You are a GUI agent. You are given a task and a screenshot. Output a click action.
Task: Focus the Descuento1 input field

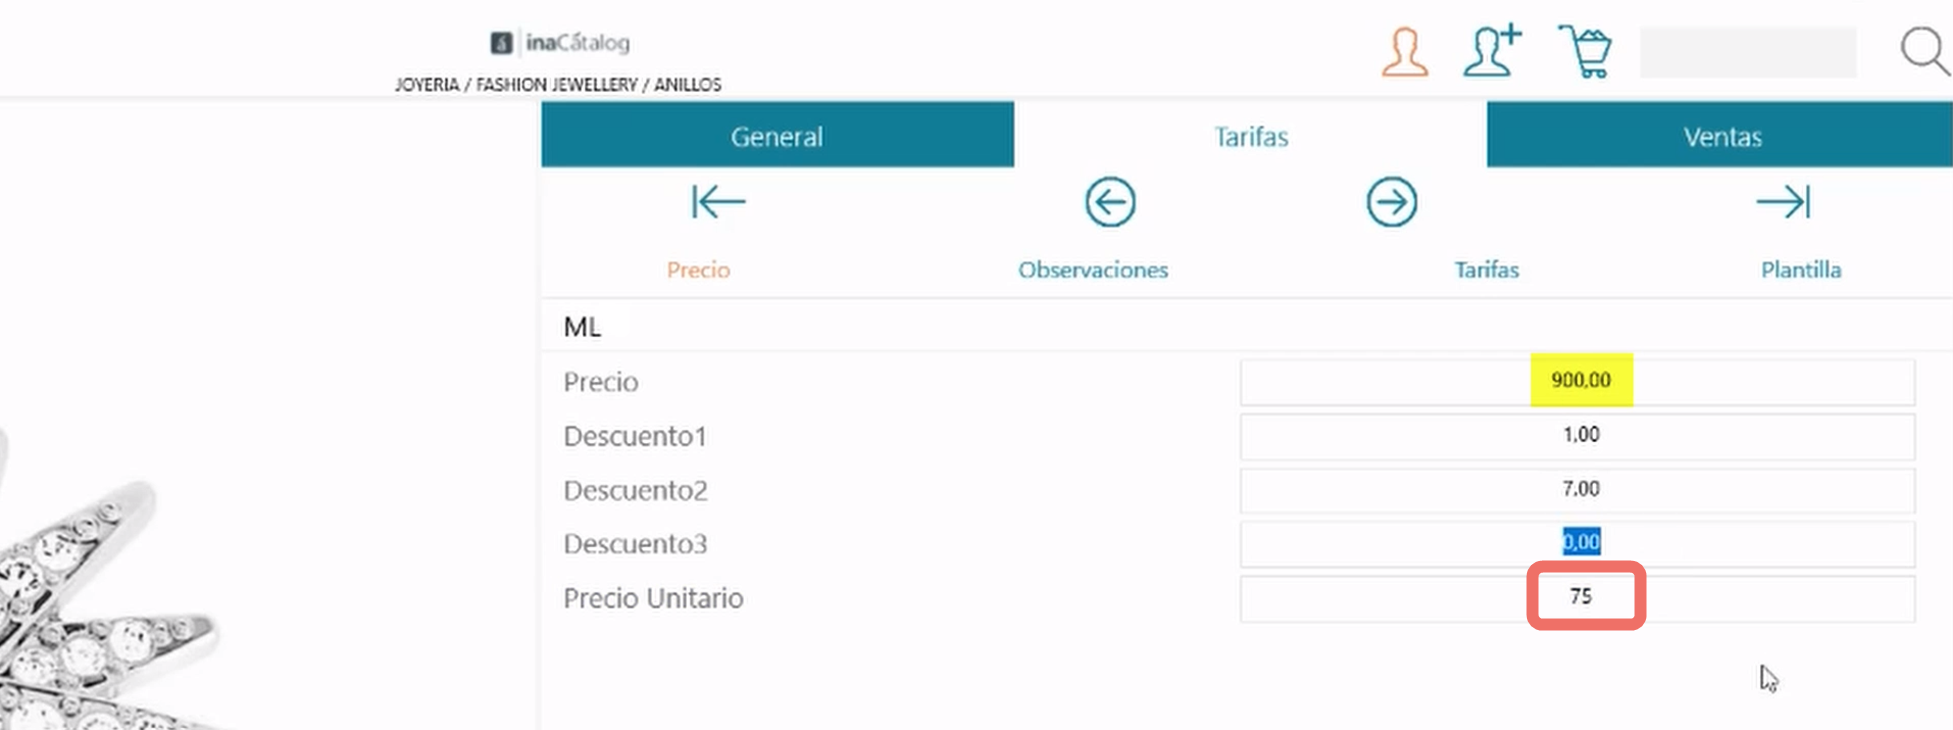coord(1577,435)
